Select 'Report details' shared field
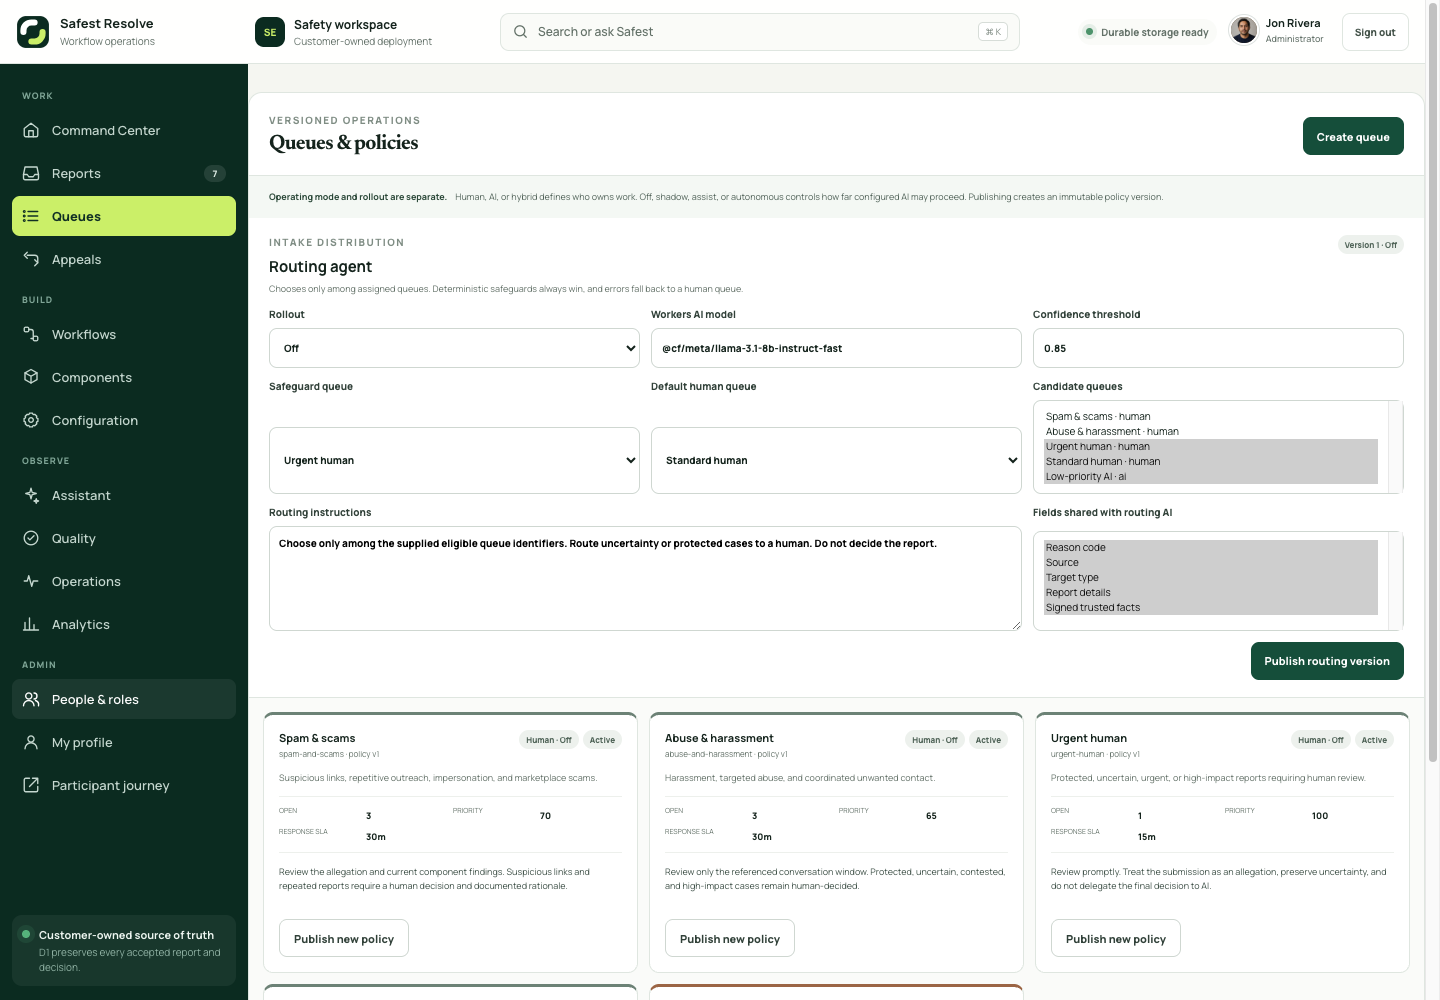1440x1000 pixels. (1211, 592)
